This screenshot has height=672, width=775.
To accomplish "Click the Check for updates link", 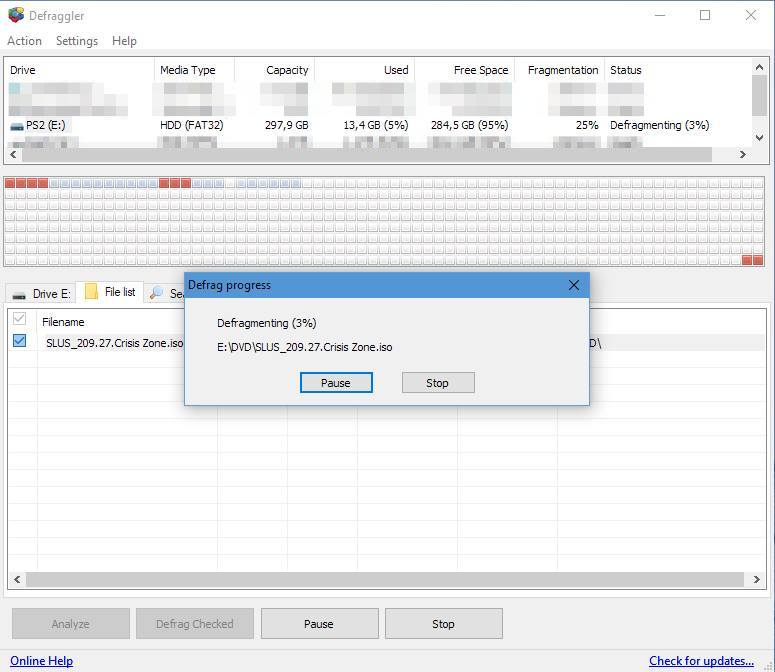I will tap(701, 661).
